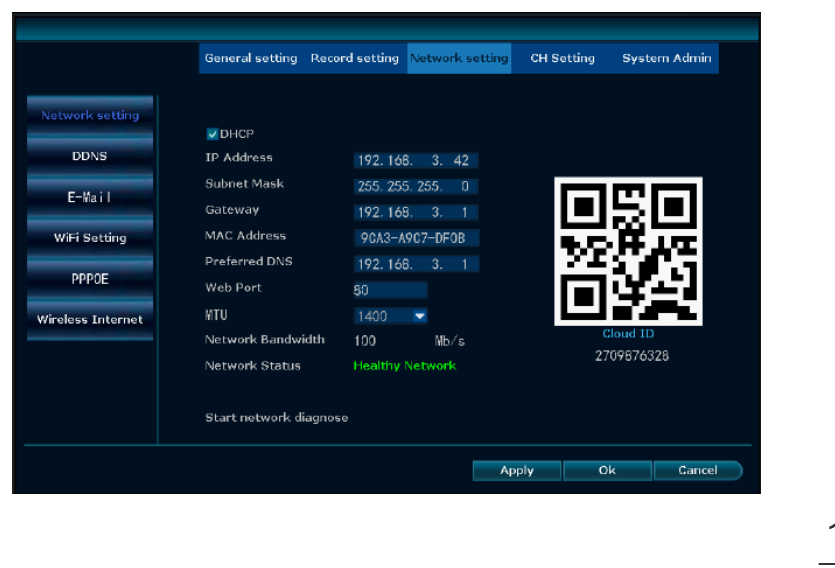Click the Cloud ID label

(x=628, y=334)
